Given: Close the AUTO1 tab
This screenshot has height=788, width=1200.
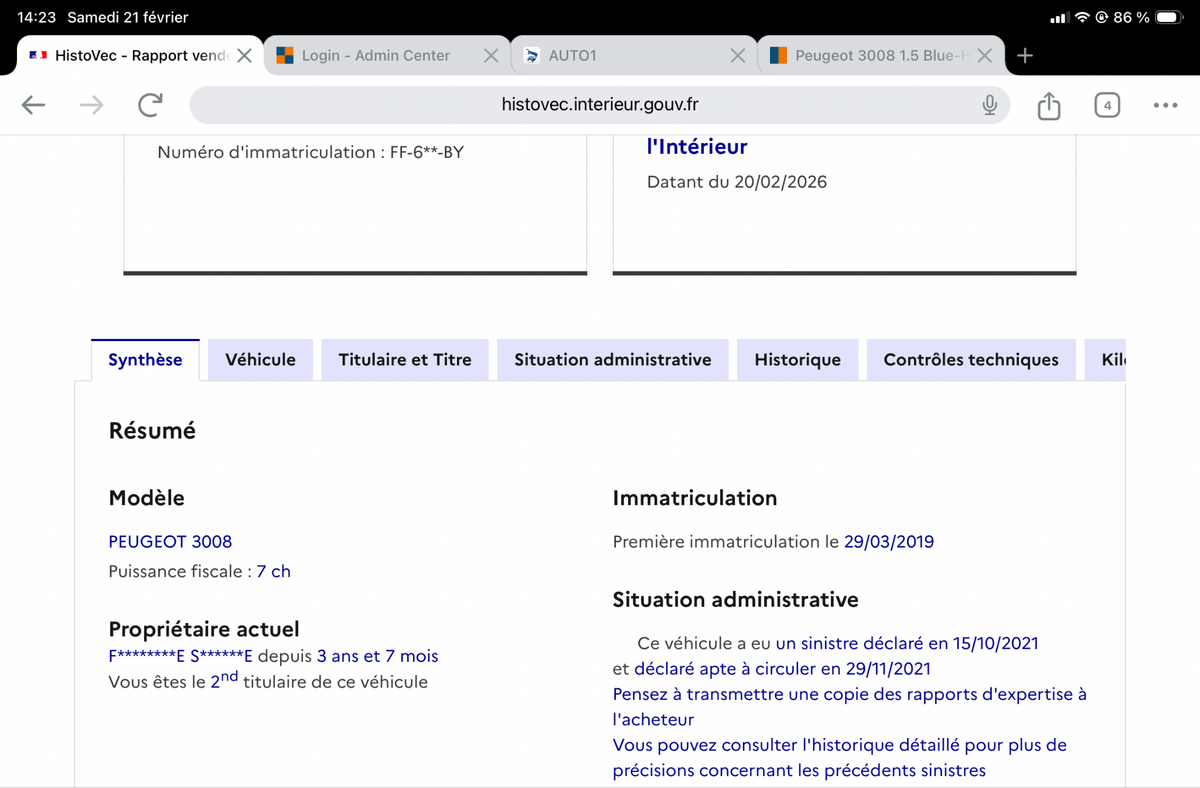Looking at the screenshot, I should [x=737, y=56].
